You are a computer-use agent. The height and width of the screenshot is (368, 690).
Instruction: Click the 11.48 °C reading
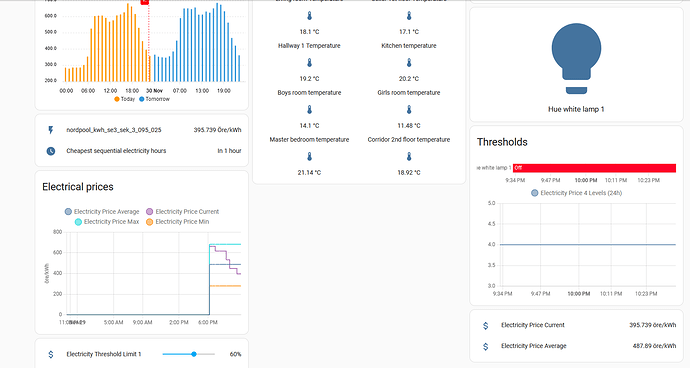click(409, 126)
